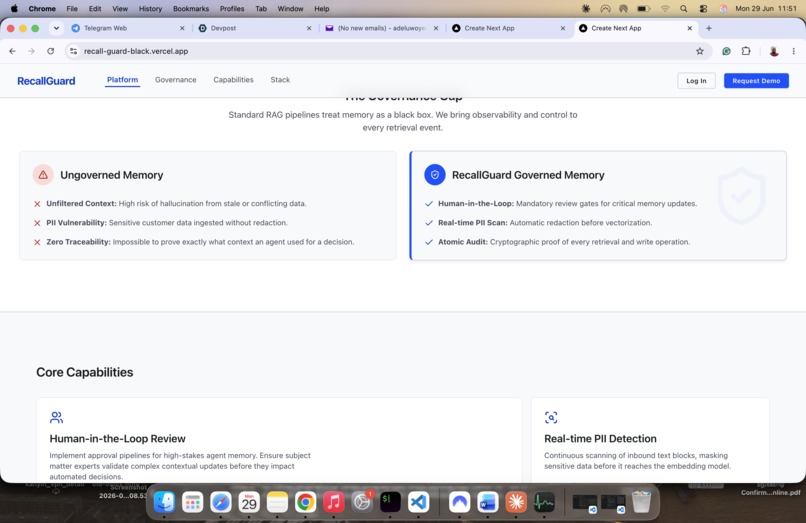The height and width of the screenshot is (523, 806).
Task: Open Activity Monitor from the Dock
Action: (544, 501)
